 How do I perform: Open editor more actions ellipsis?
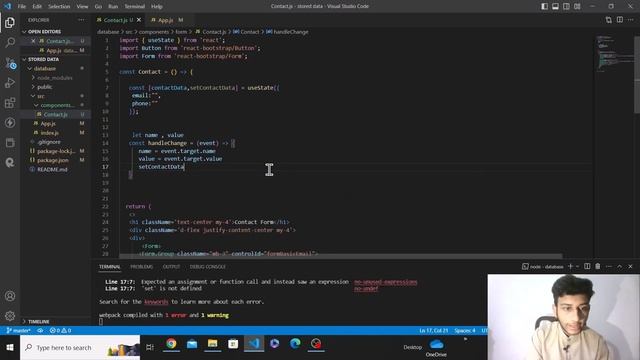click(631, 20)
